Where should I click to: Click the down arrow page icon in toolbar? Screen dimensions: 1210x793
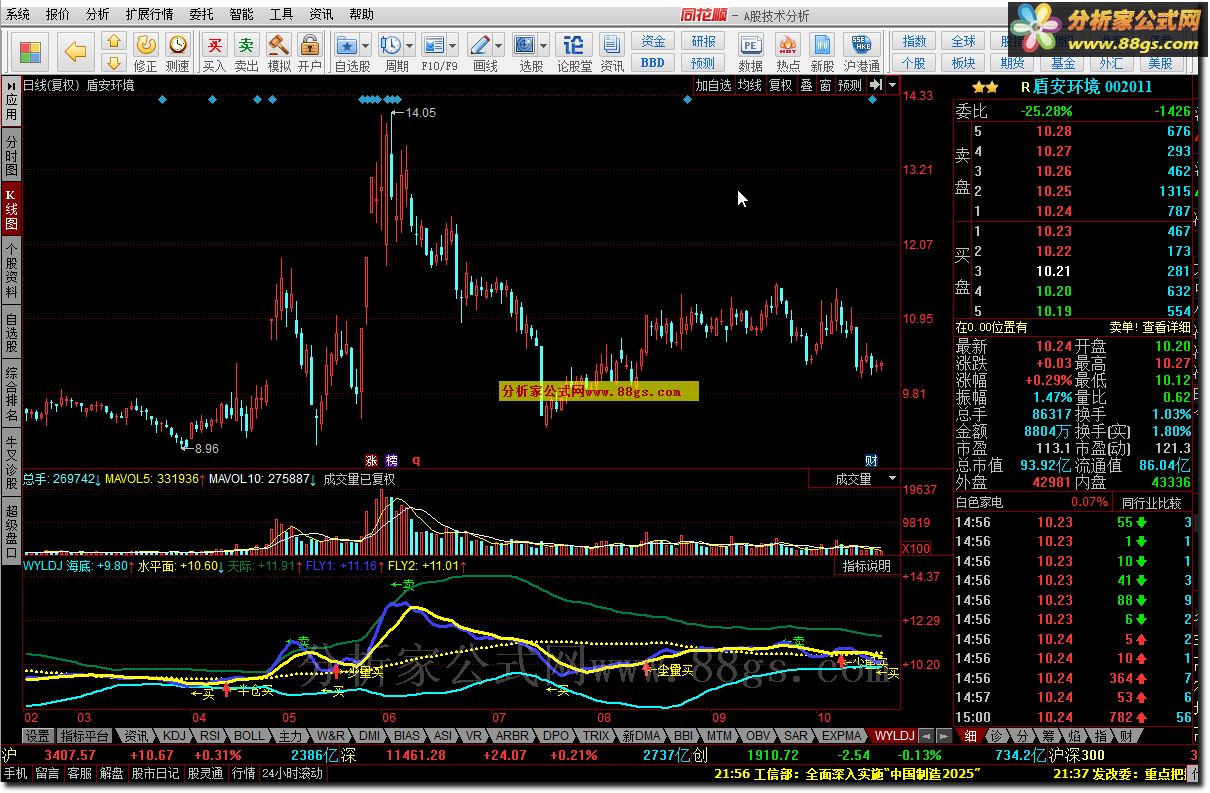click(114, 62)
